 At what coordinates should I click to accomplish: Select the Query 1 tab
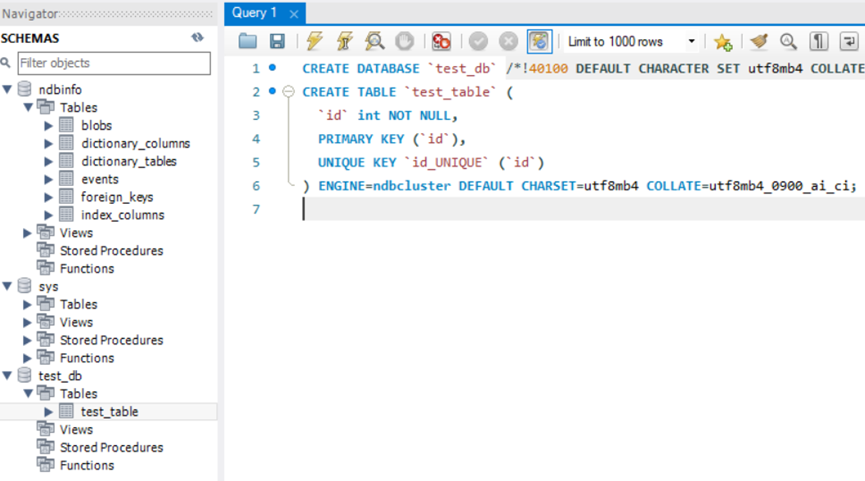coord(254,13)
